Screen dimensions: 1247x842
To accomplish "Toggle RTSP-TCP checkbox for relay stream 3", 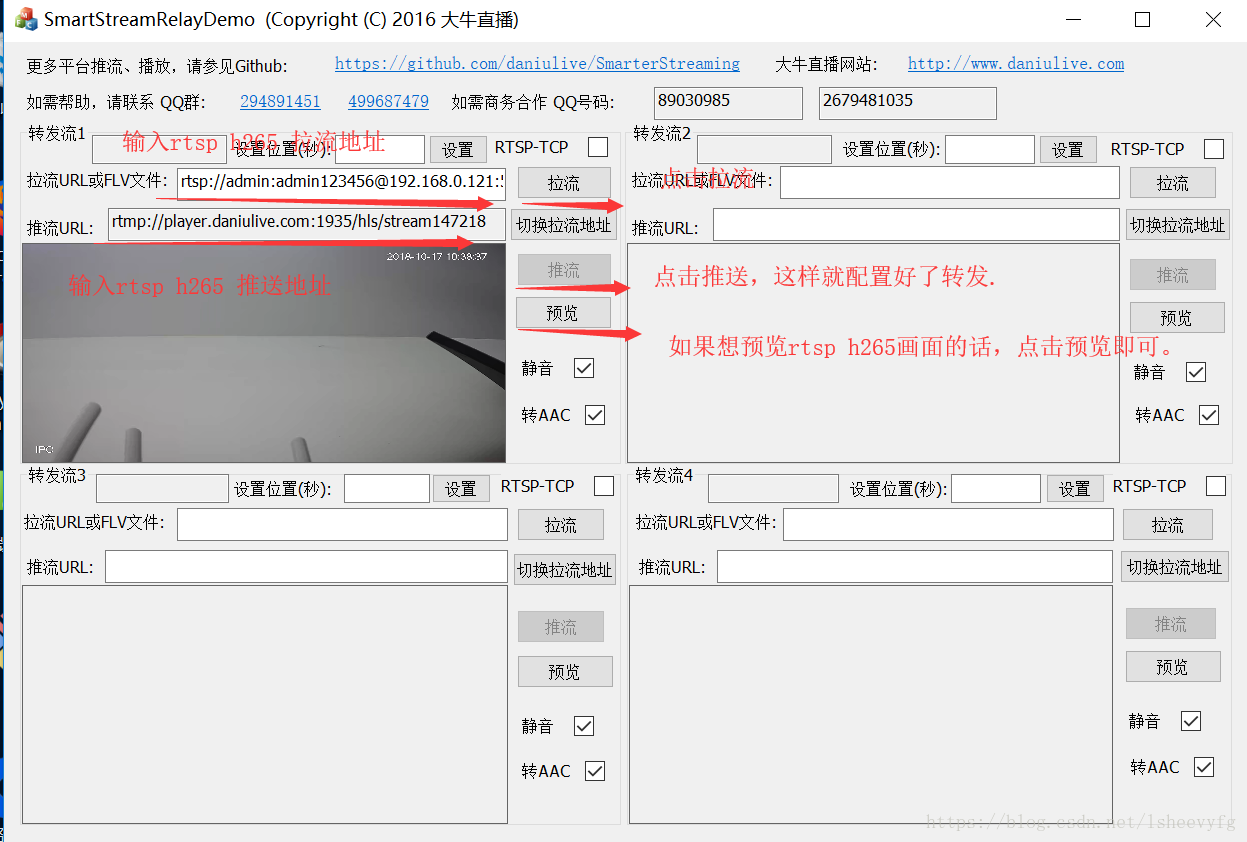I will pyautogui.click(x=604, y=486).
